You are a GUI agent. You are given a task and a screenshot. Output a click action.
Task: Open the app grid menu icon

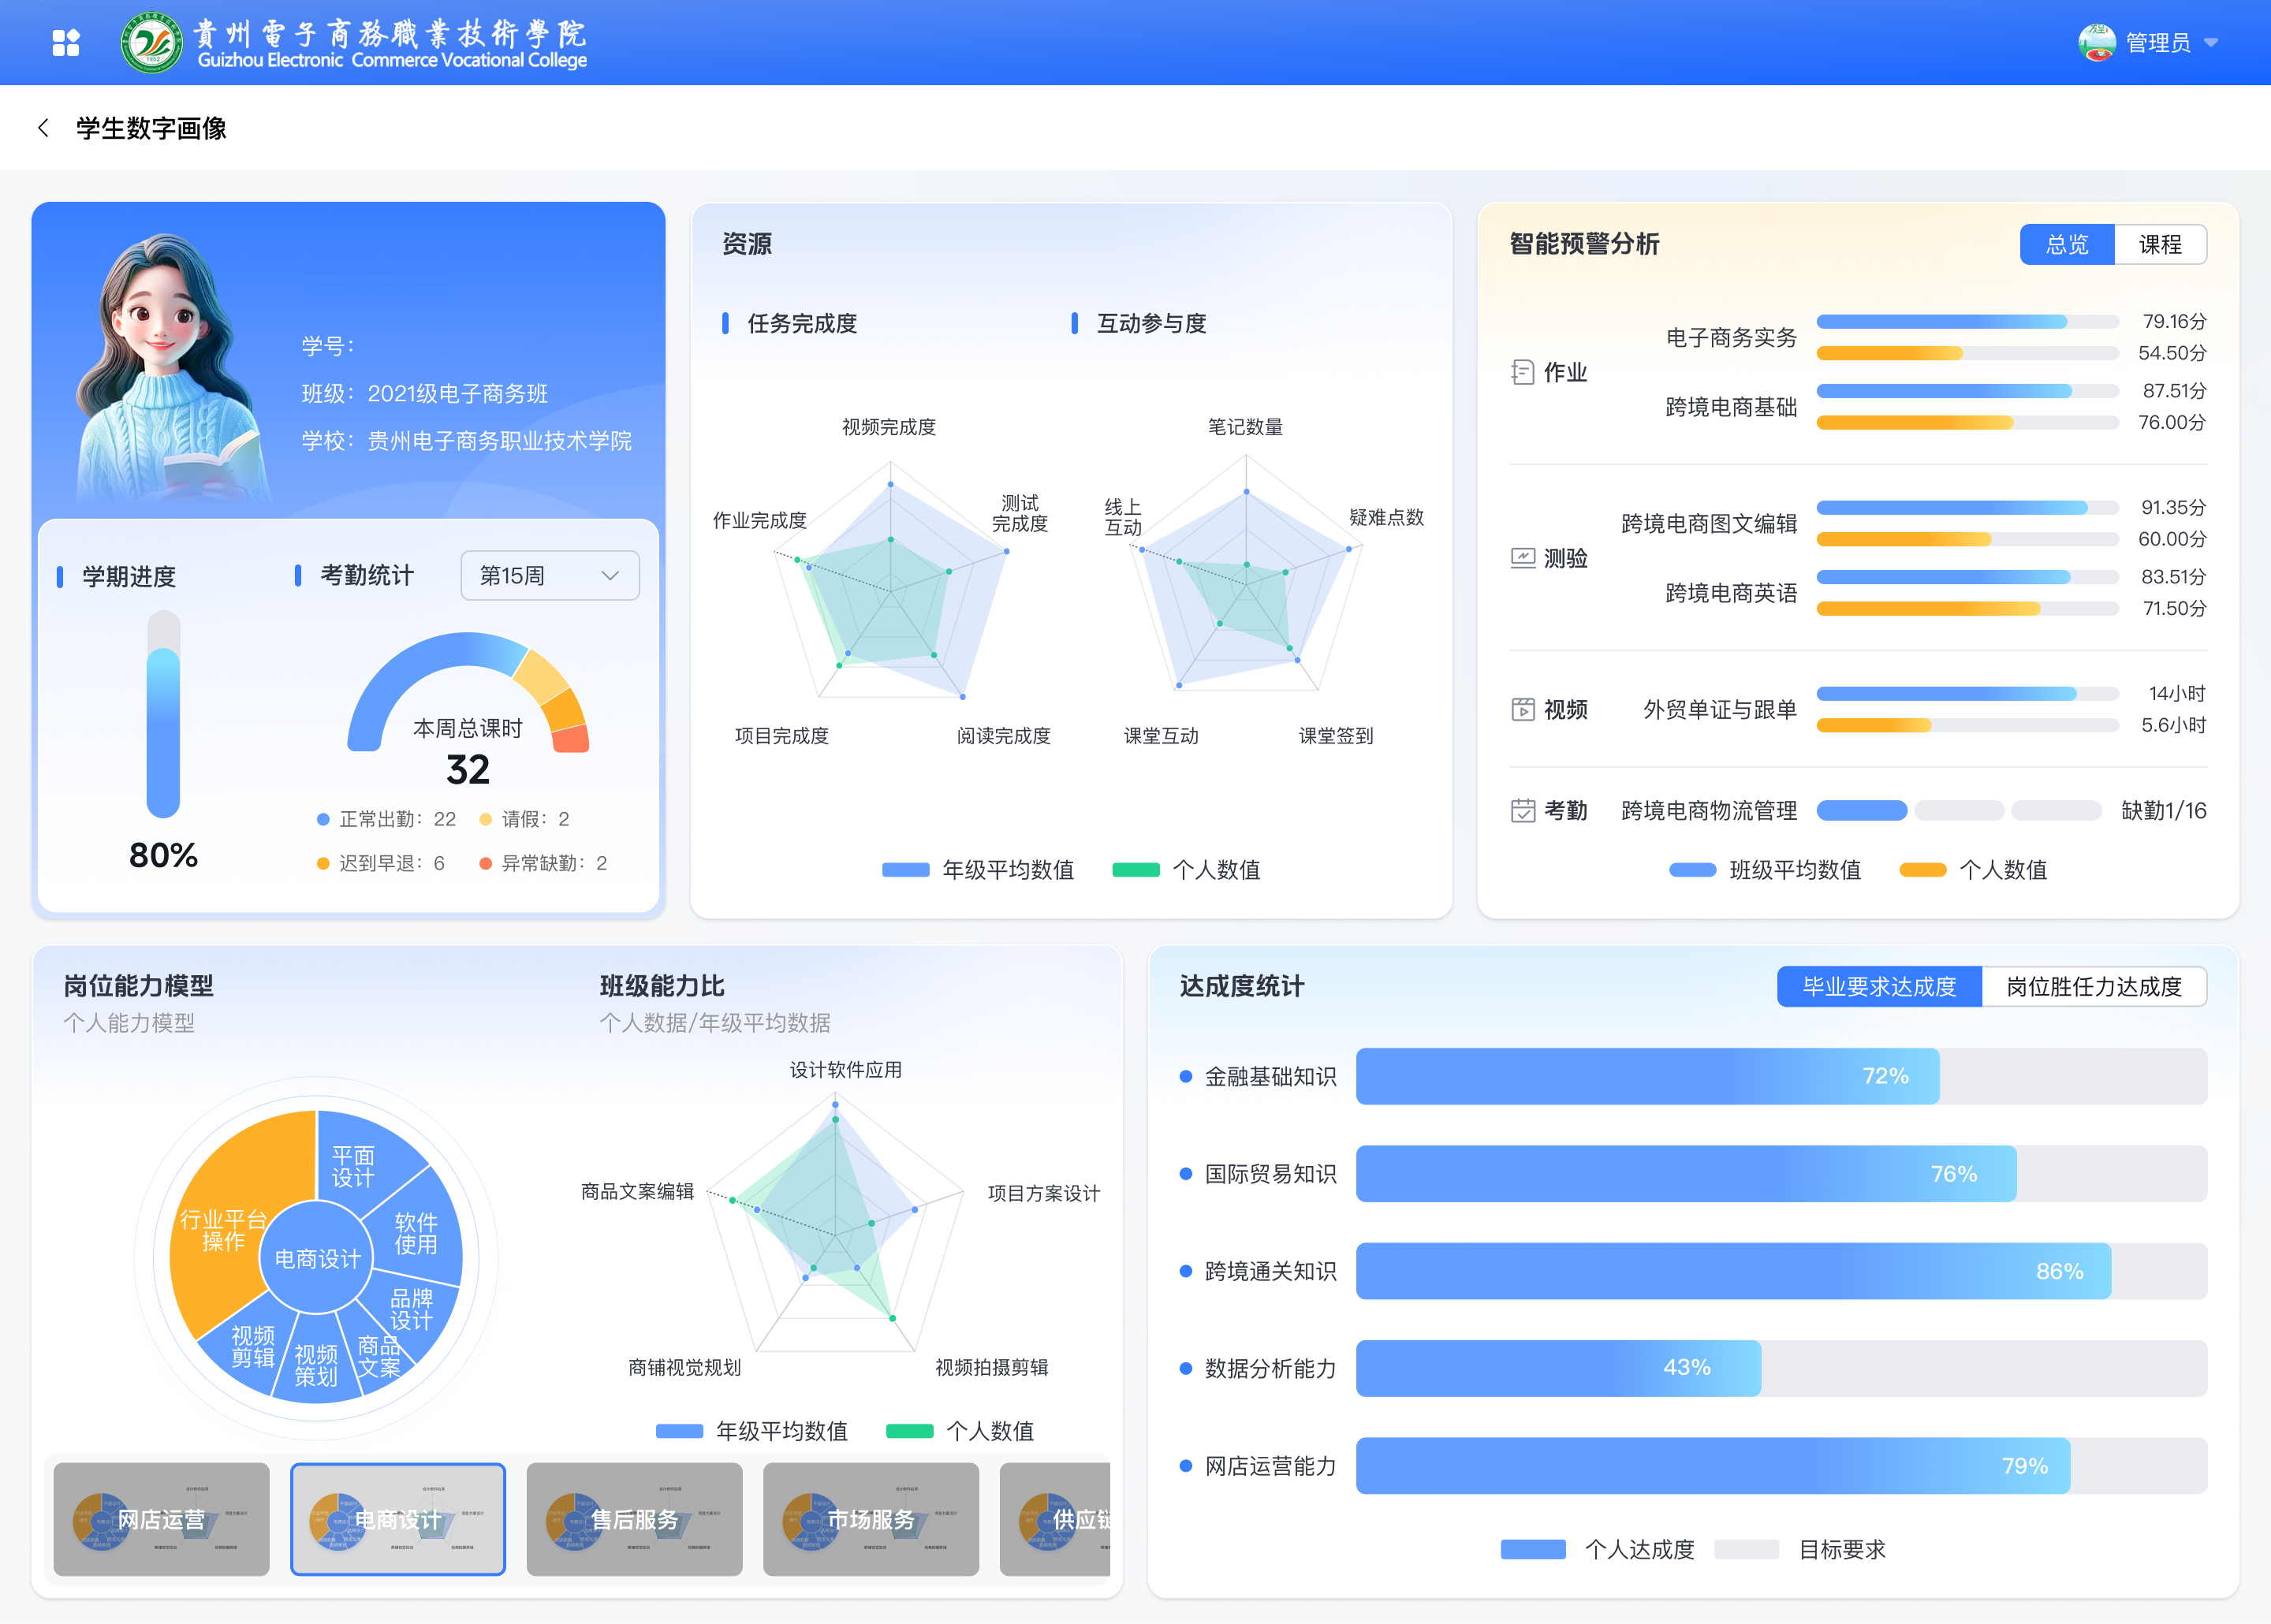[66, 43]
